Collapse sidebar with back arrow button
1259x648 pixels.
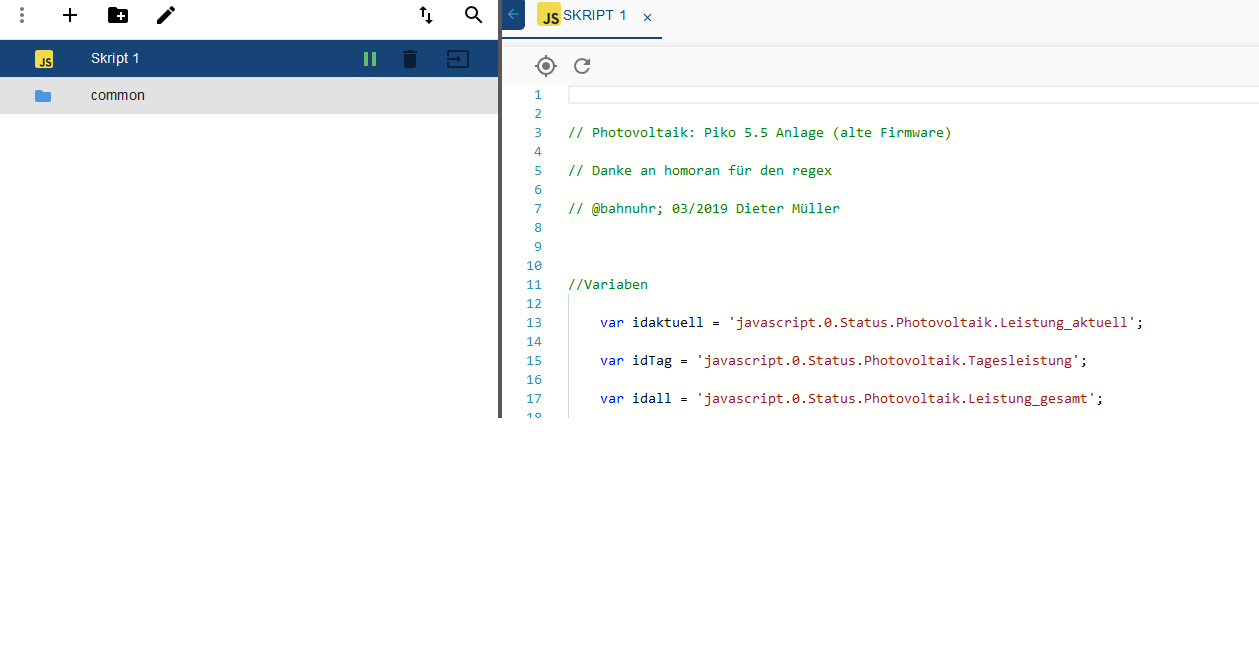(513, 15)
